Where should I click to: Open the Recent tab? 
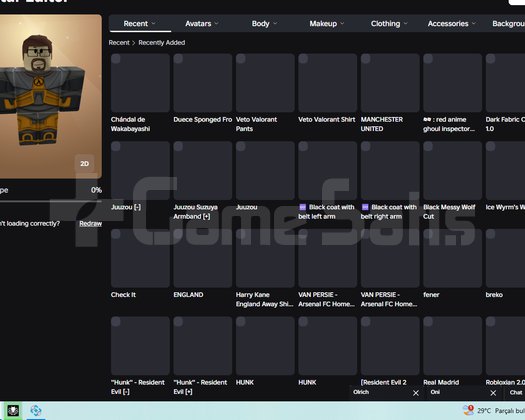(x=140, y=23)
